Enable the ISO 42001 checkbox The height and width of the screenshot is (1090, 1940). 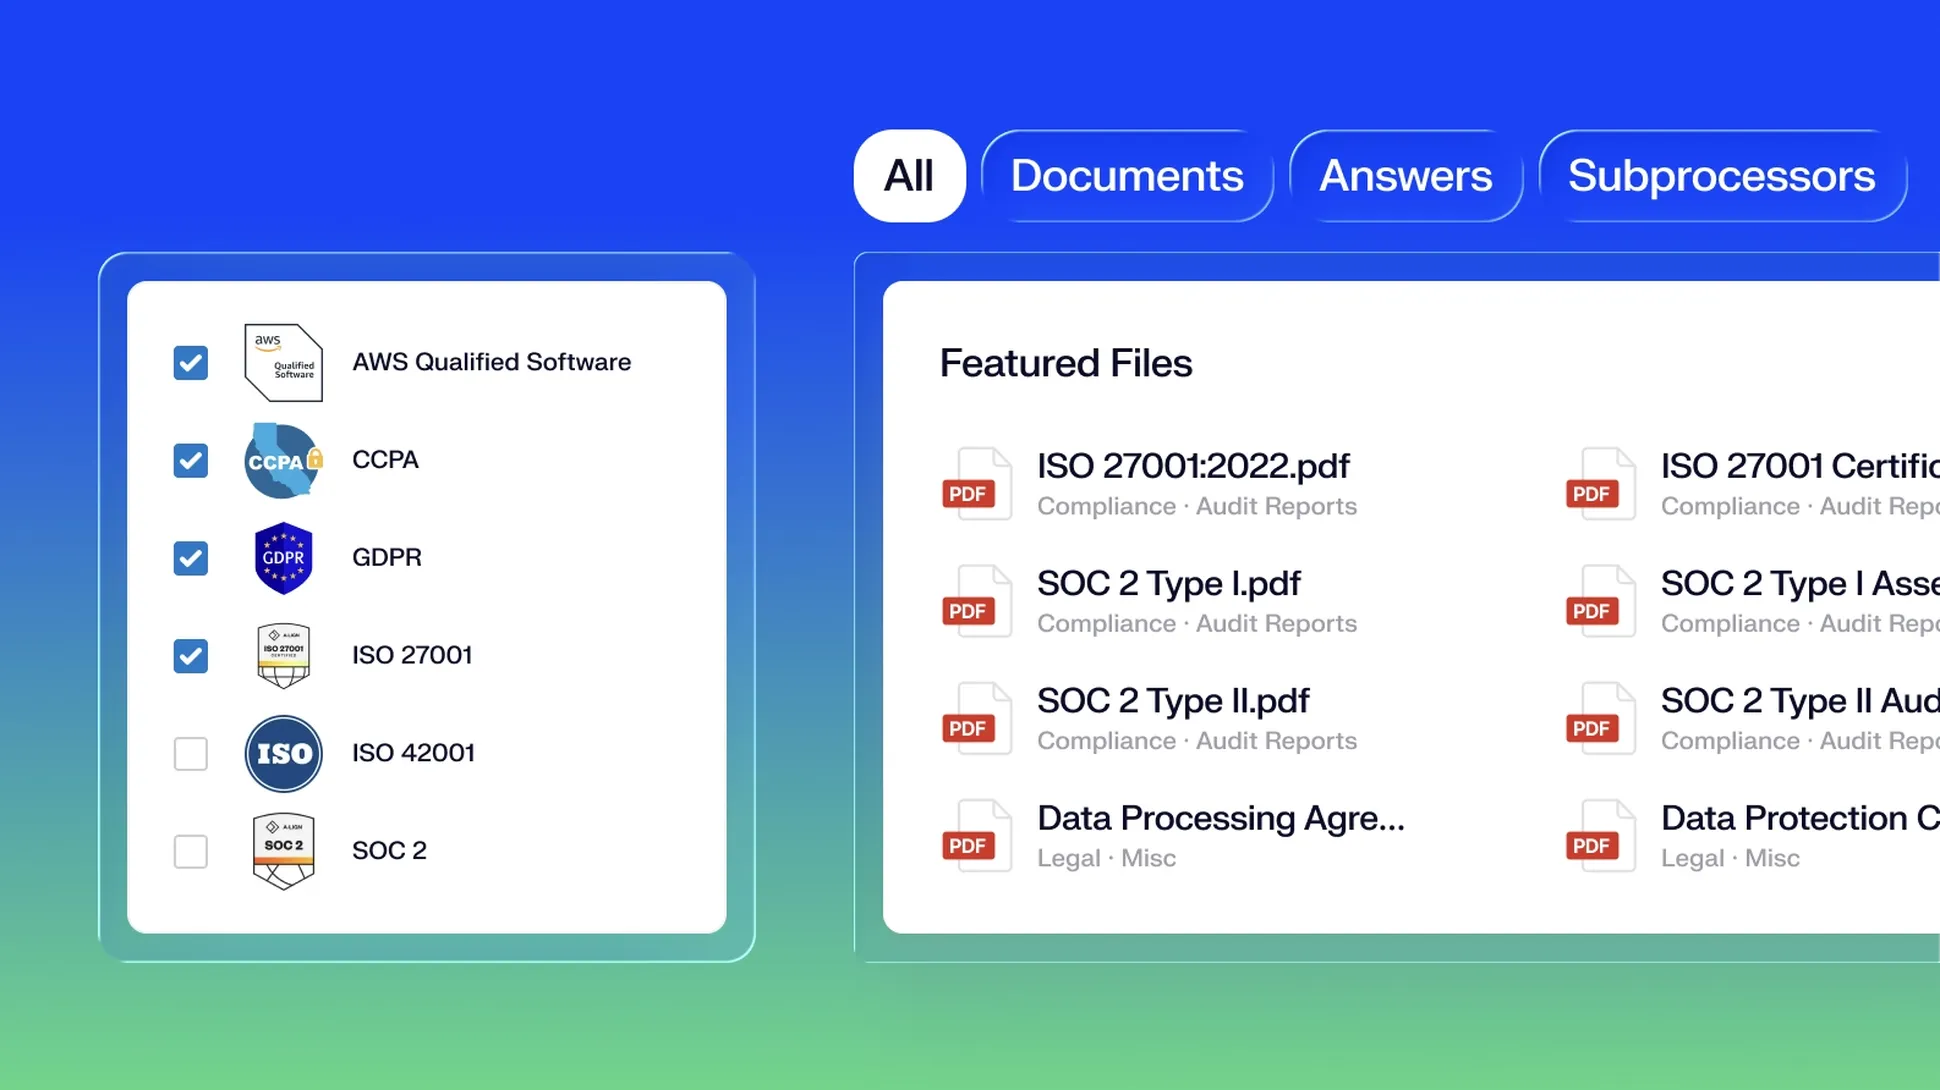(x=190, y=753)
